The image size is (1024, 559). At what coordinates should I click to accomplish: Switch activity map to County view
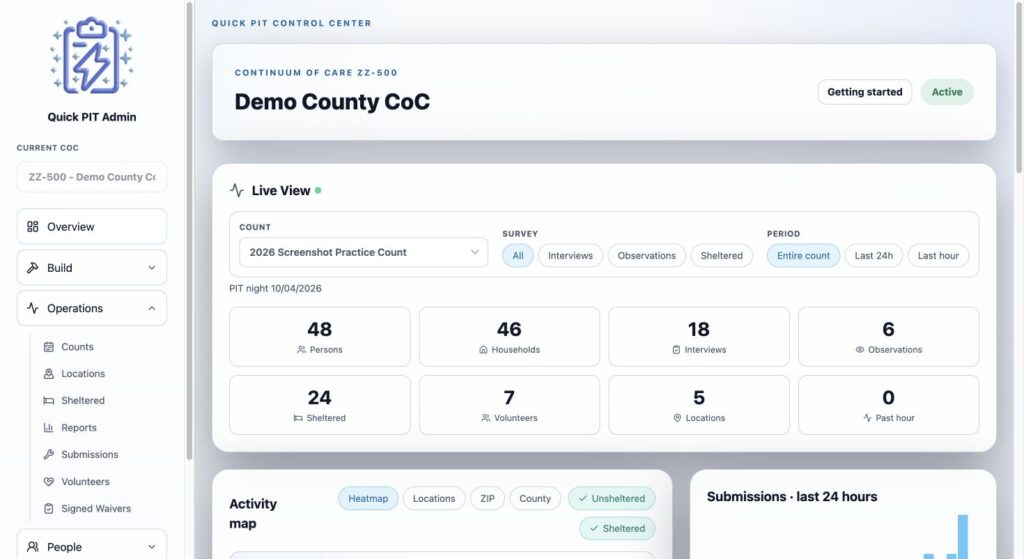pos(535,498)
